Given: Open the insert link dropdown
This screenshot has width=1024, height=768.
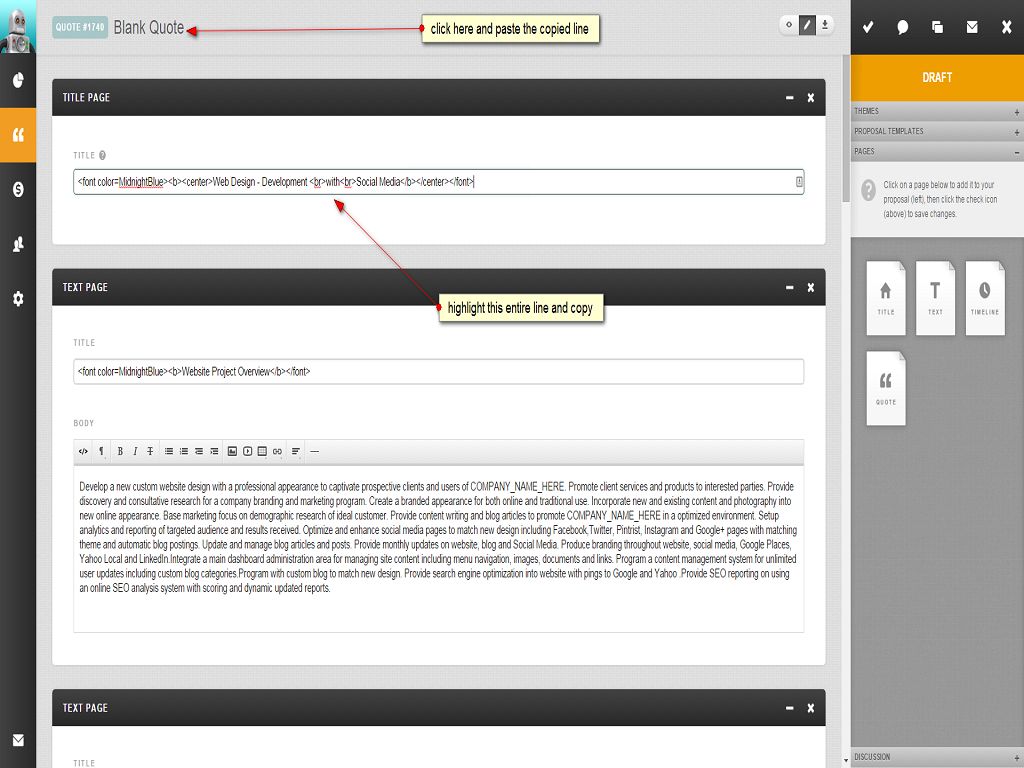Looking at the screenshot, I should (x=278, y=451).
